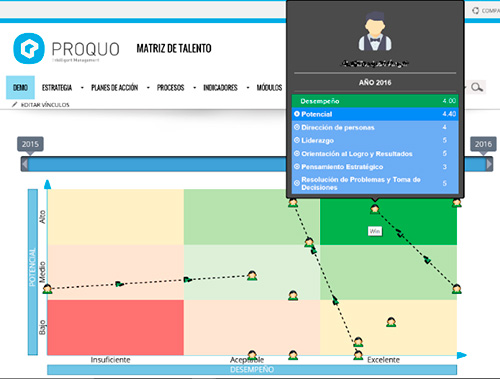Screen dimensions: 500x379
Task: Click the person icon in the Bajo-Excelente yellow cell
Action: [x=391, y=322]
